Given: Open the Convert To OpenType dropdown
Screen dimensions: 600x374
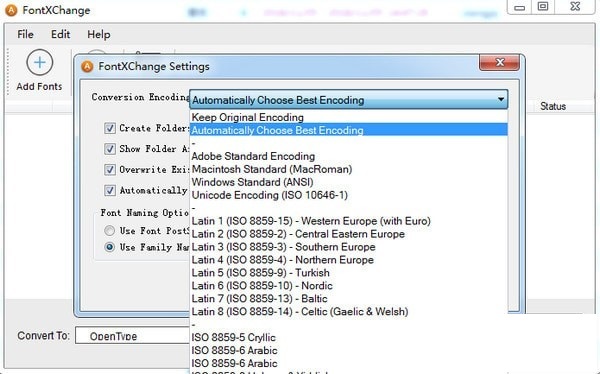Looking at the screenshot, I should click(x=132, y=335).
